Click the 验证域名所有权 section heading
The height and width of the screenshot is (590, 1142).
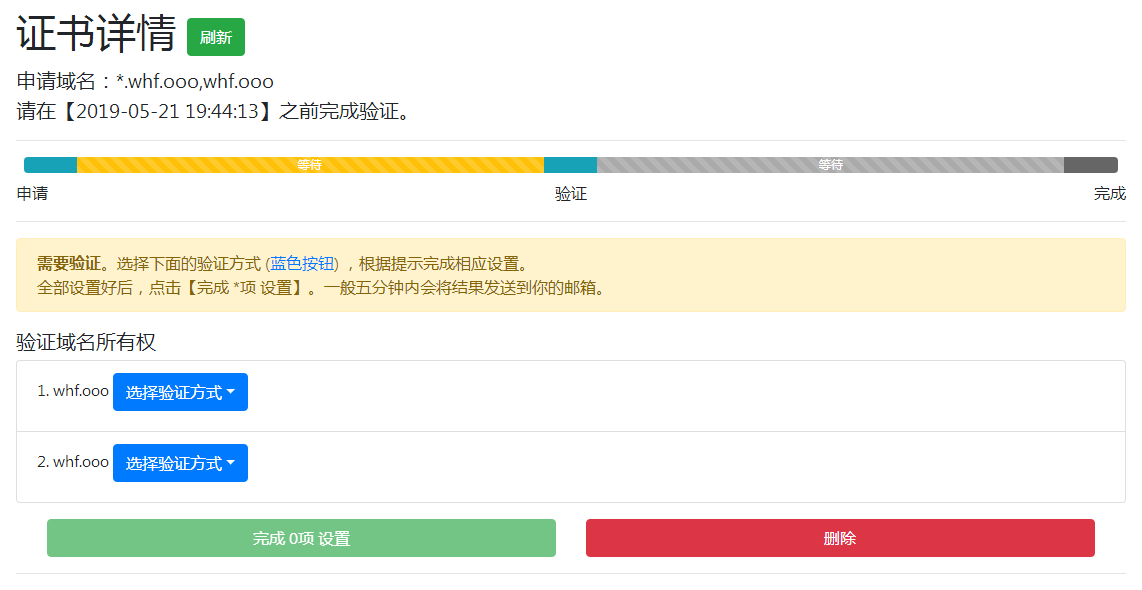(86, 342)
